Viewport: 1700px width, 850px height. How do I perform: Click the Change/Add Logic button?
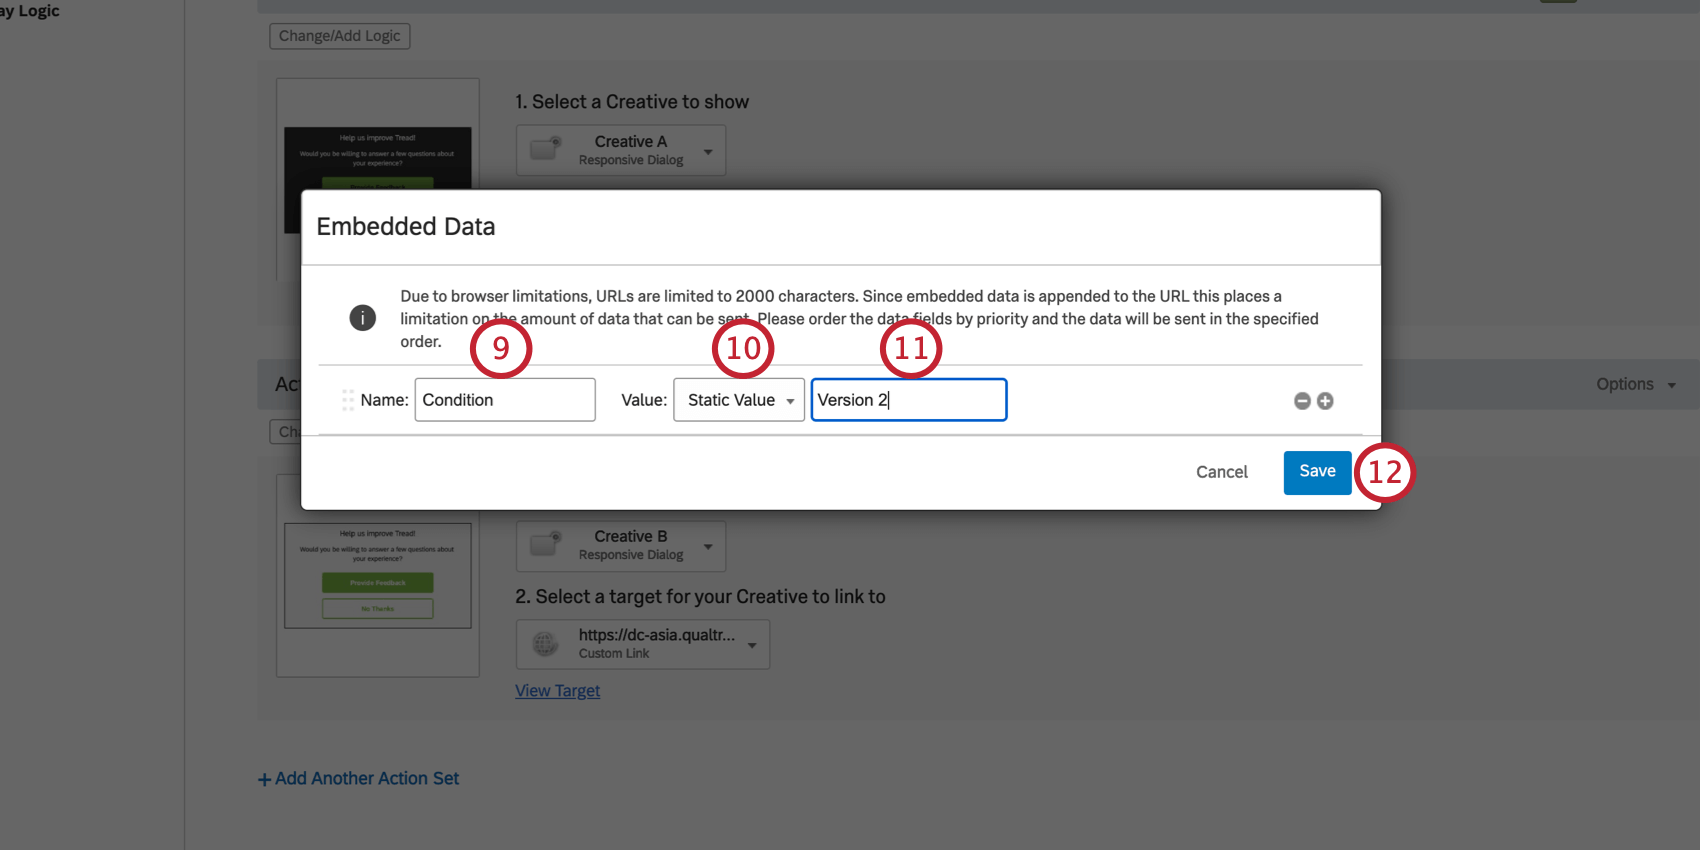click(339, 36)
